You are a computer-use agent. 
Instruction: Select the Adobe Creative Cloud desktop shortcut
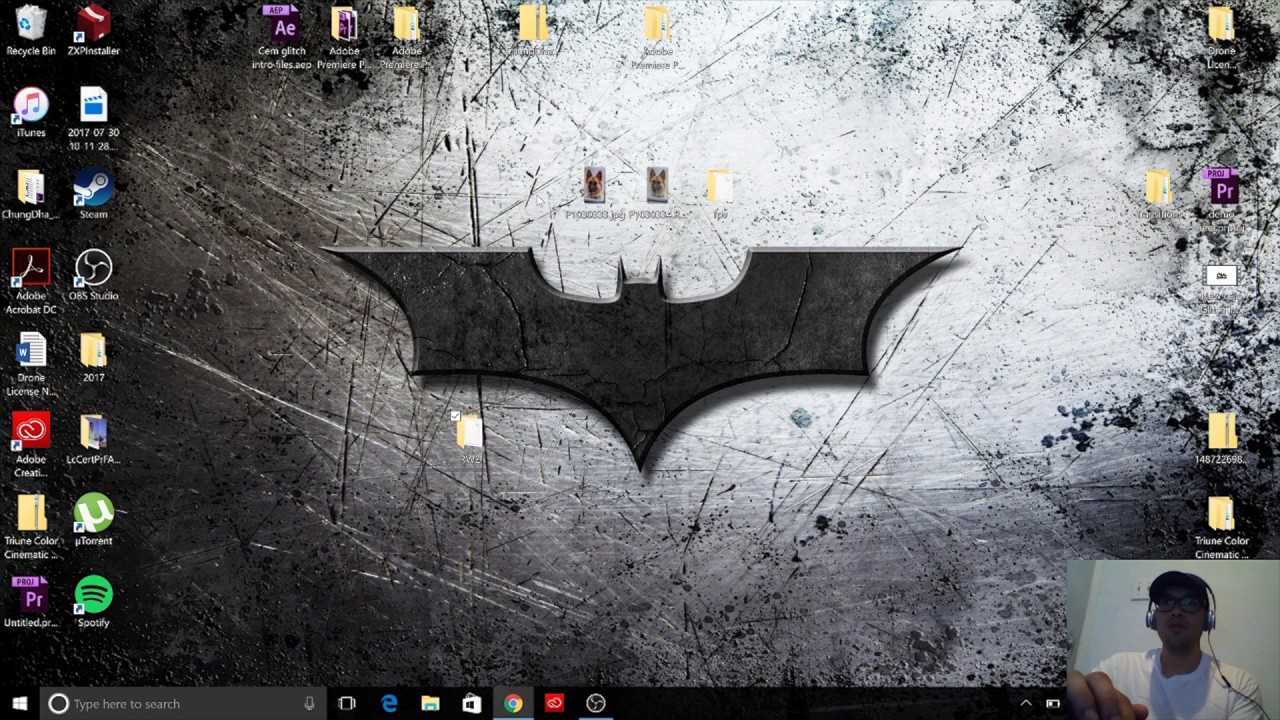click(31, 446)
